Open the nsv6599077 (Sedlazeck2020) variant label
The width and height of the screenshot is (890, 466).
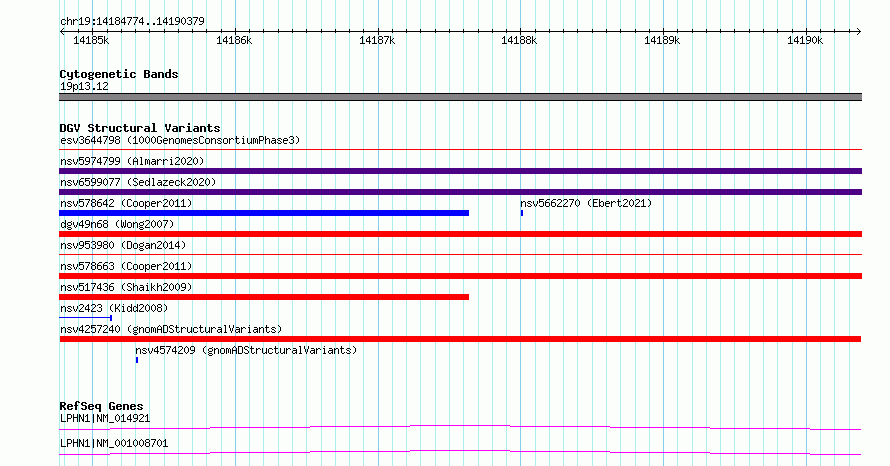pos(138,182)
